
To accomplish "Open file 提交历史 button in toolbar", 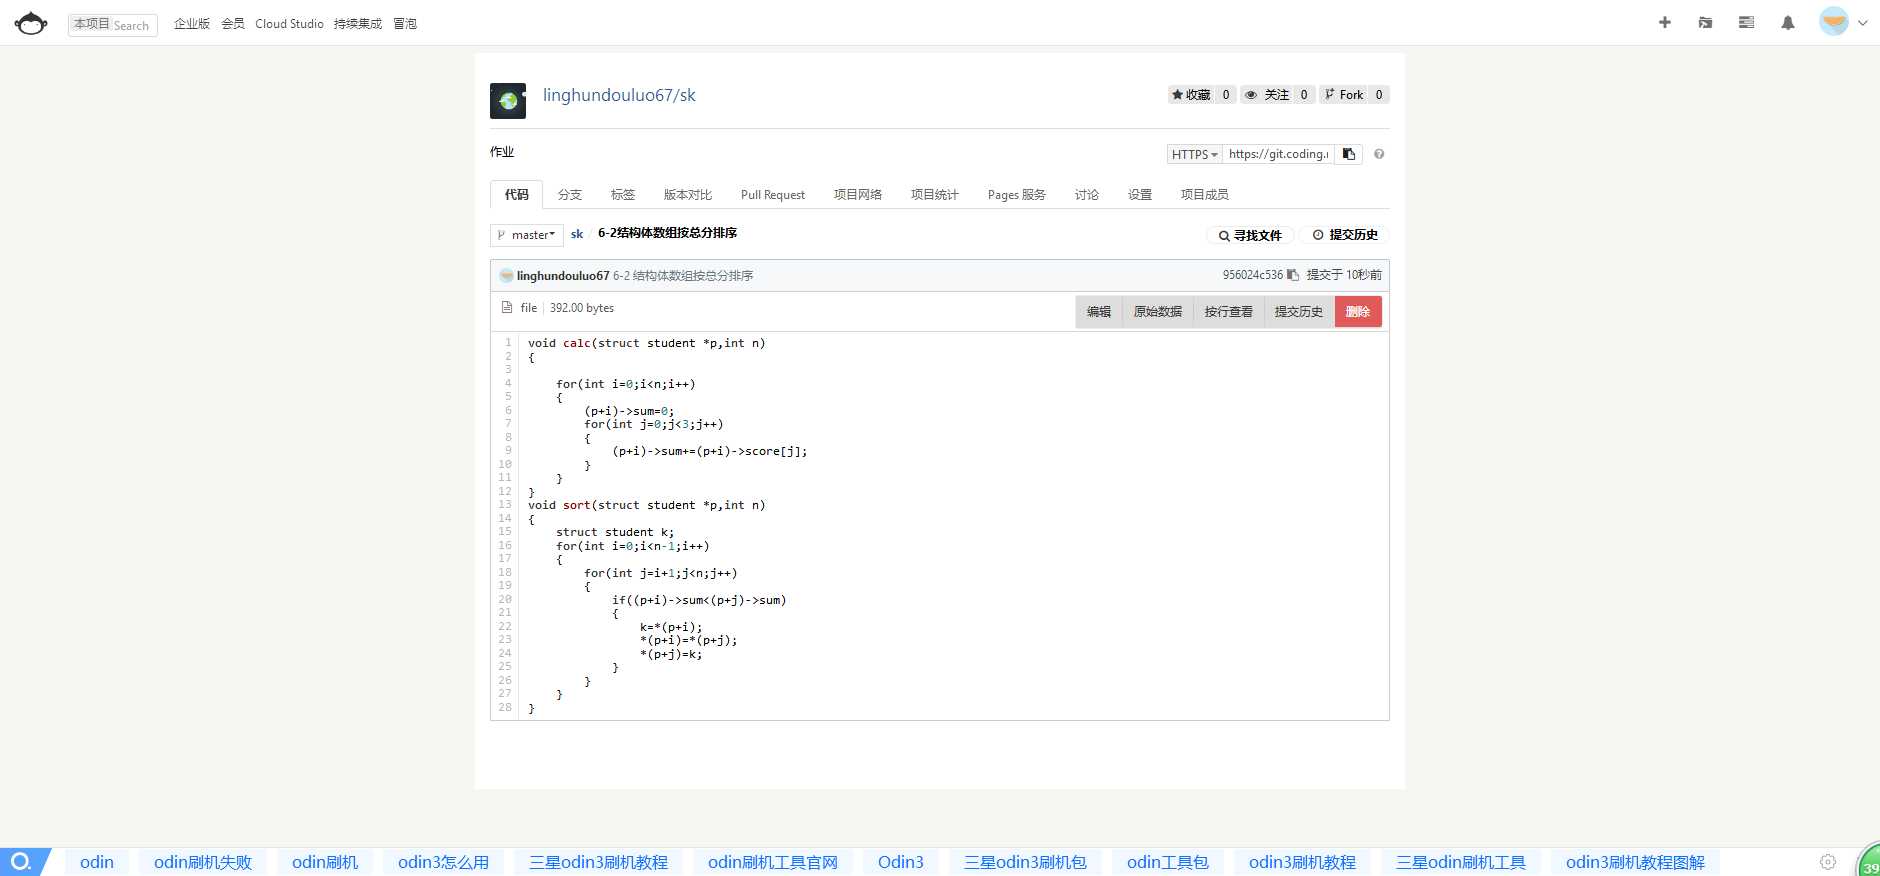I will pyautogui.click(x=1299, y=312).
